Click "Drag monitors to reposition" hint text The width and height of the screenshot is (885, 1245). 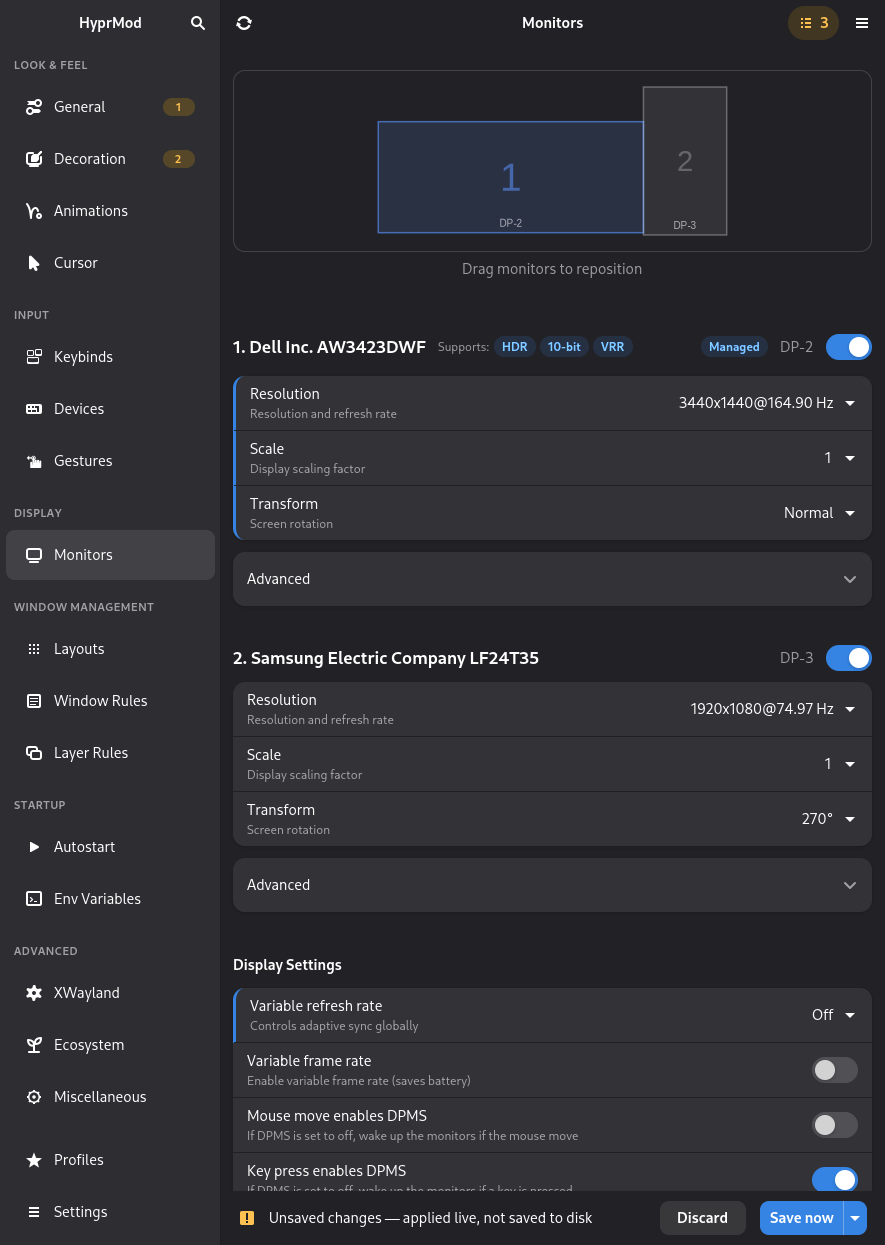pyautogui.click(x=552, y=269)
